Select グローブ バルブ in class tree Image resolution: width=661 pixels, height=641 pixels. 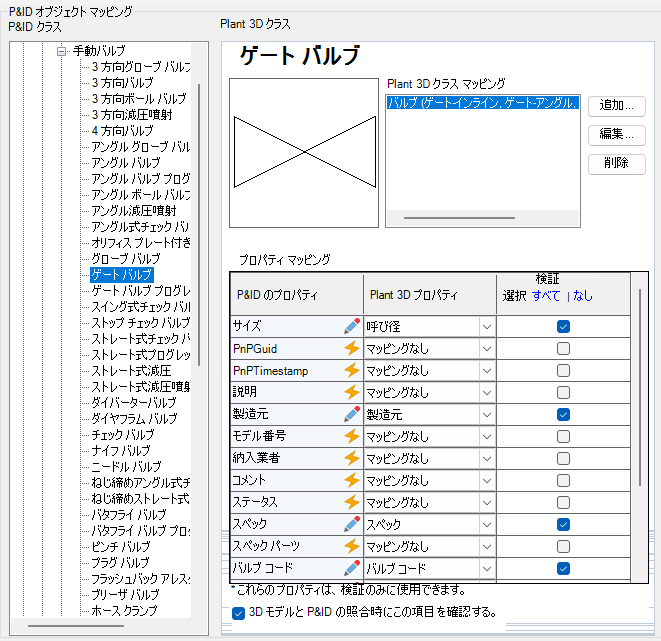(x=126, y=259)
